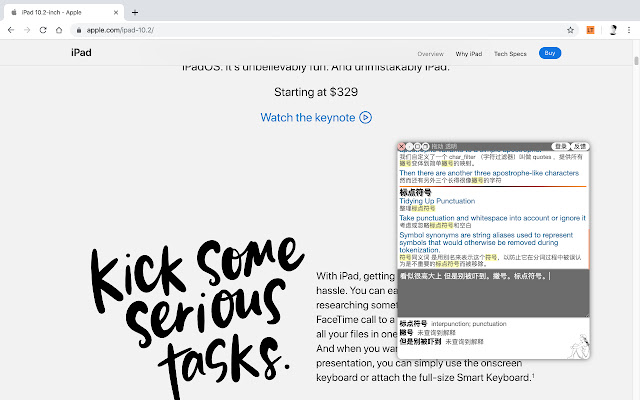The height and width of the screenshot is (400, 640).
Task: Click the site lock icon in address bar
Action: coord(79,30)
